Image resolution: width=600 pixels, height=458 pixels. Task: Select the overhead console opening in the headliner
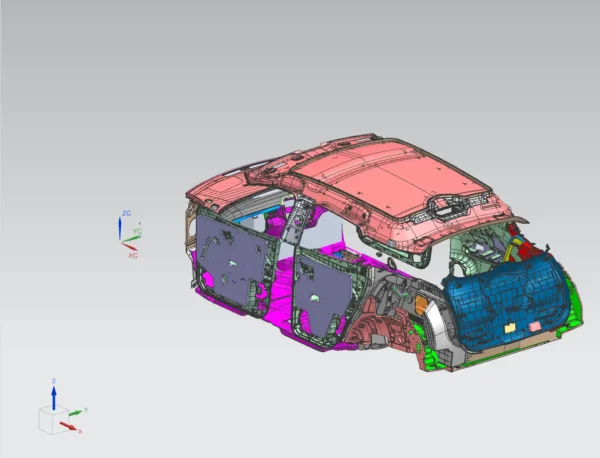pyautogui.click(x=447, y=210)
